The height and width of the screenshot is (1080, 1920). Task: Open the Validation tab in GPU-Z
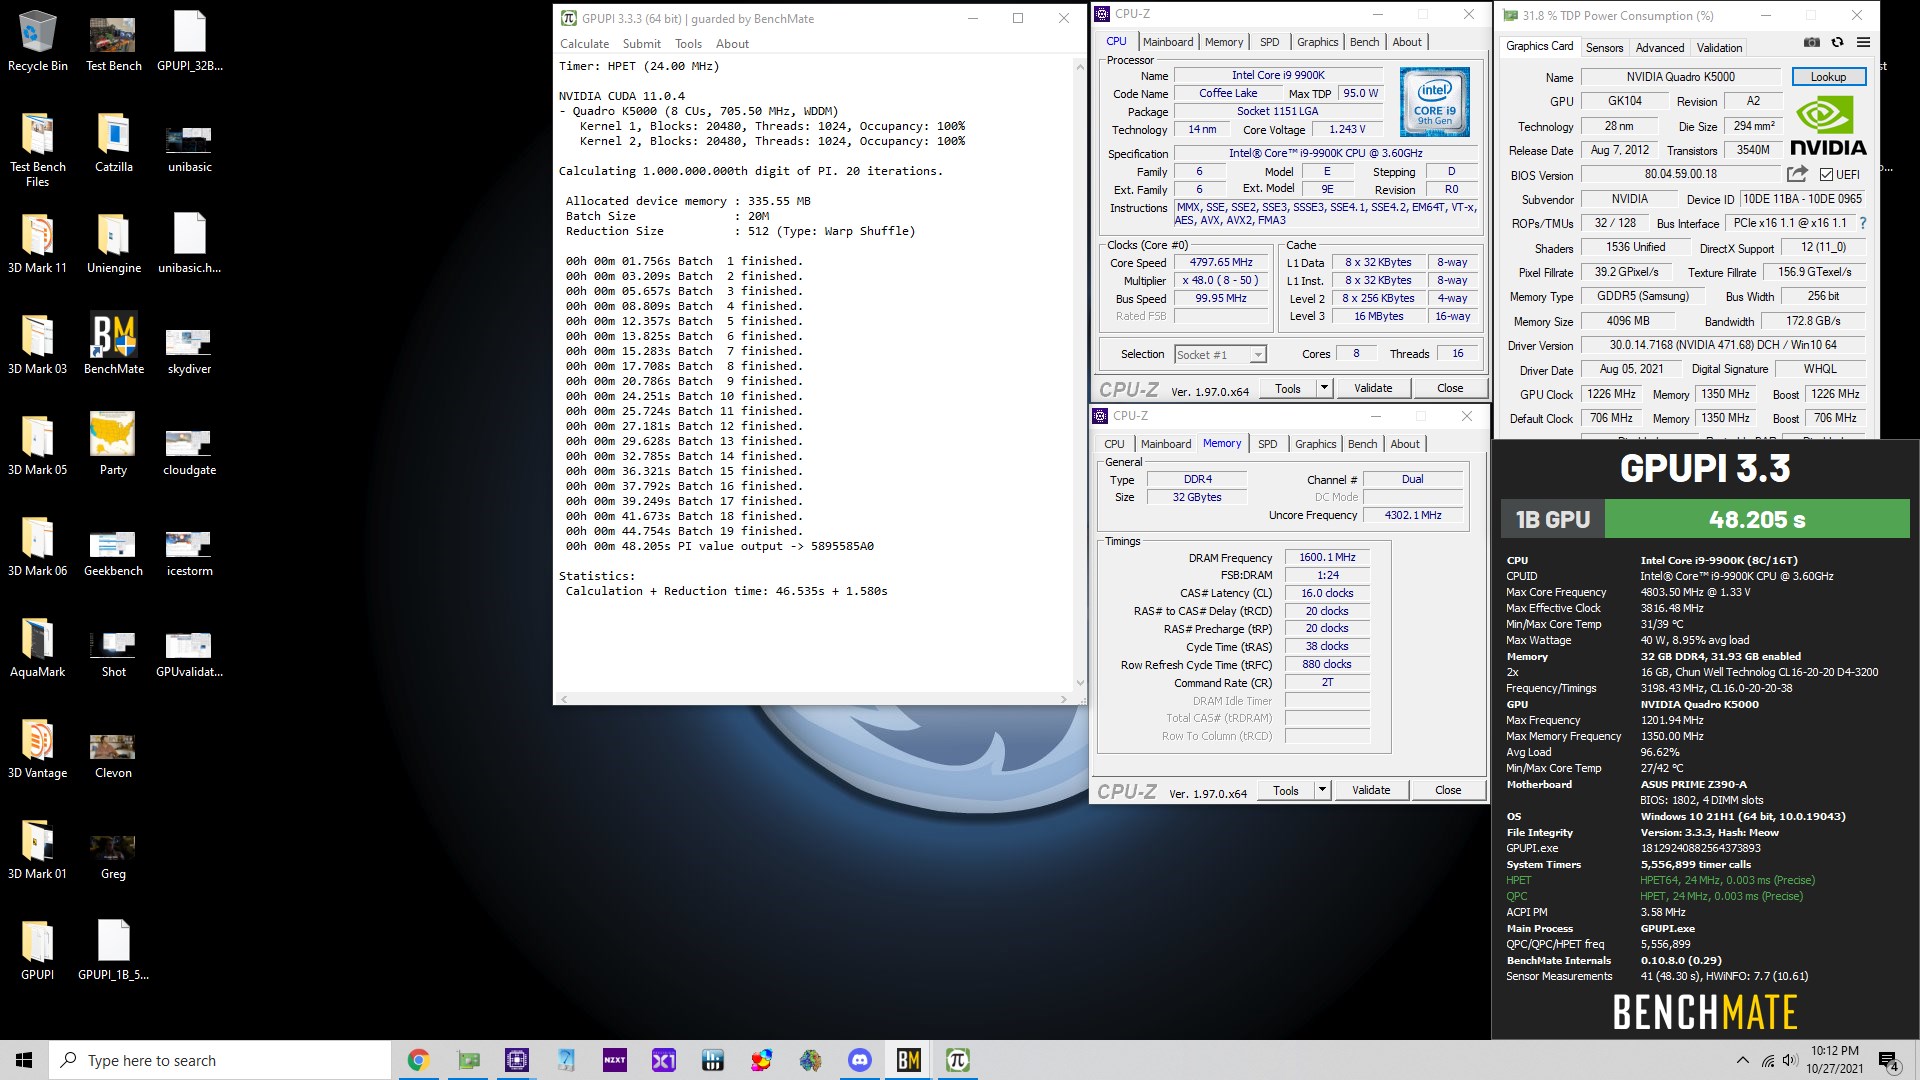(x=1719, y=48)
